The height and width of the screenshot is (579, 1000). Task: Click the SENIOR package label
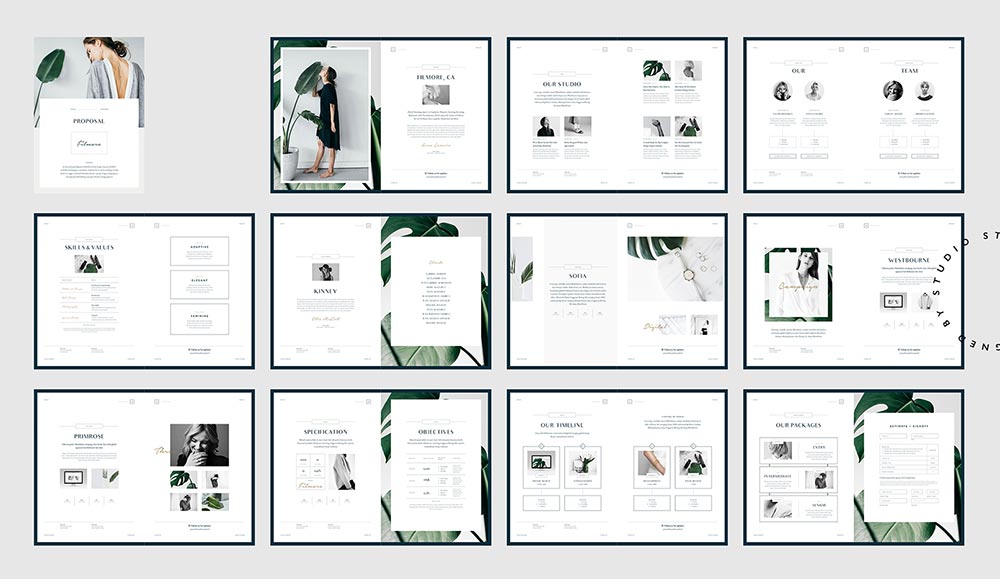pyautogui.click(x=819, y=505)
